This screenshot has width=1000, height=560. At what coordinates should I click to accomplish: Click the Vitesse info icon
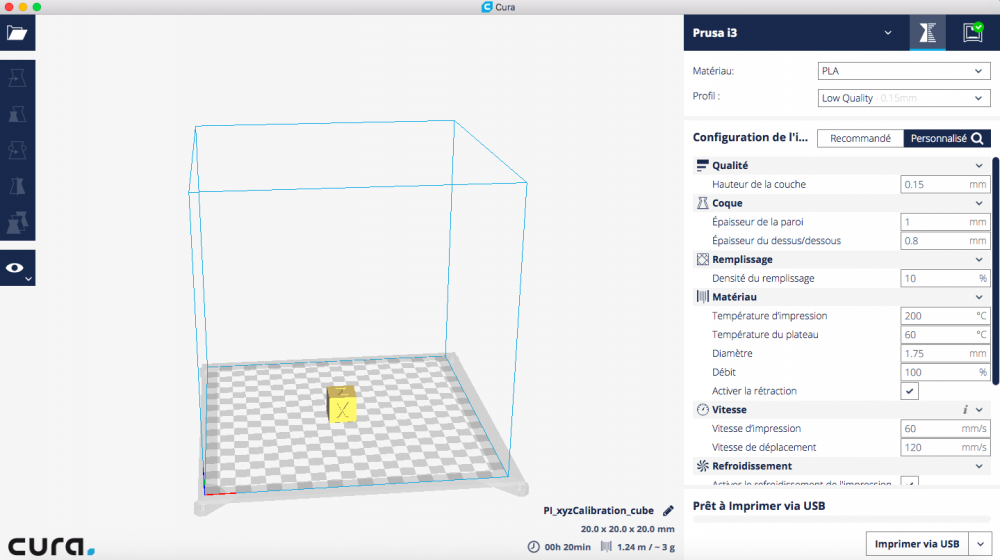point(965,409)
